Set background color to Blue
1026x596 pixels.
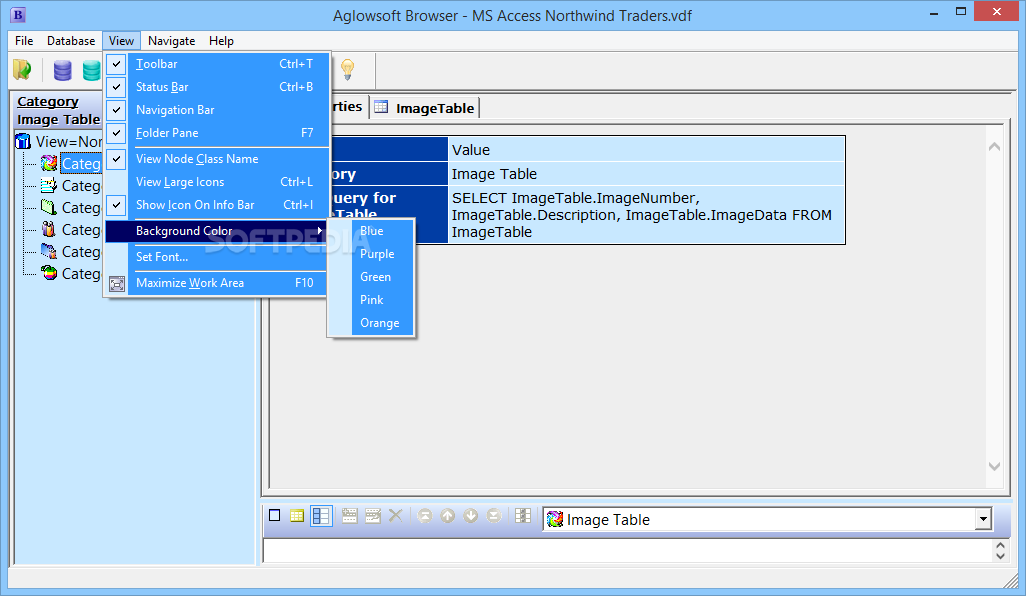point(371,231)
